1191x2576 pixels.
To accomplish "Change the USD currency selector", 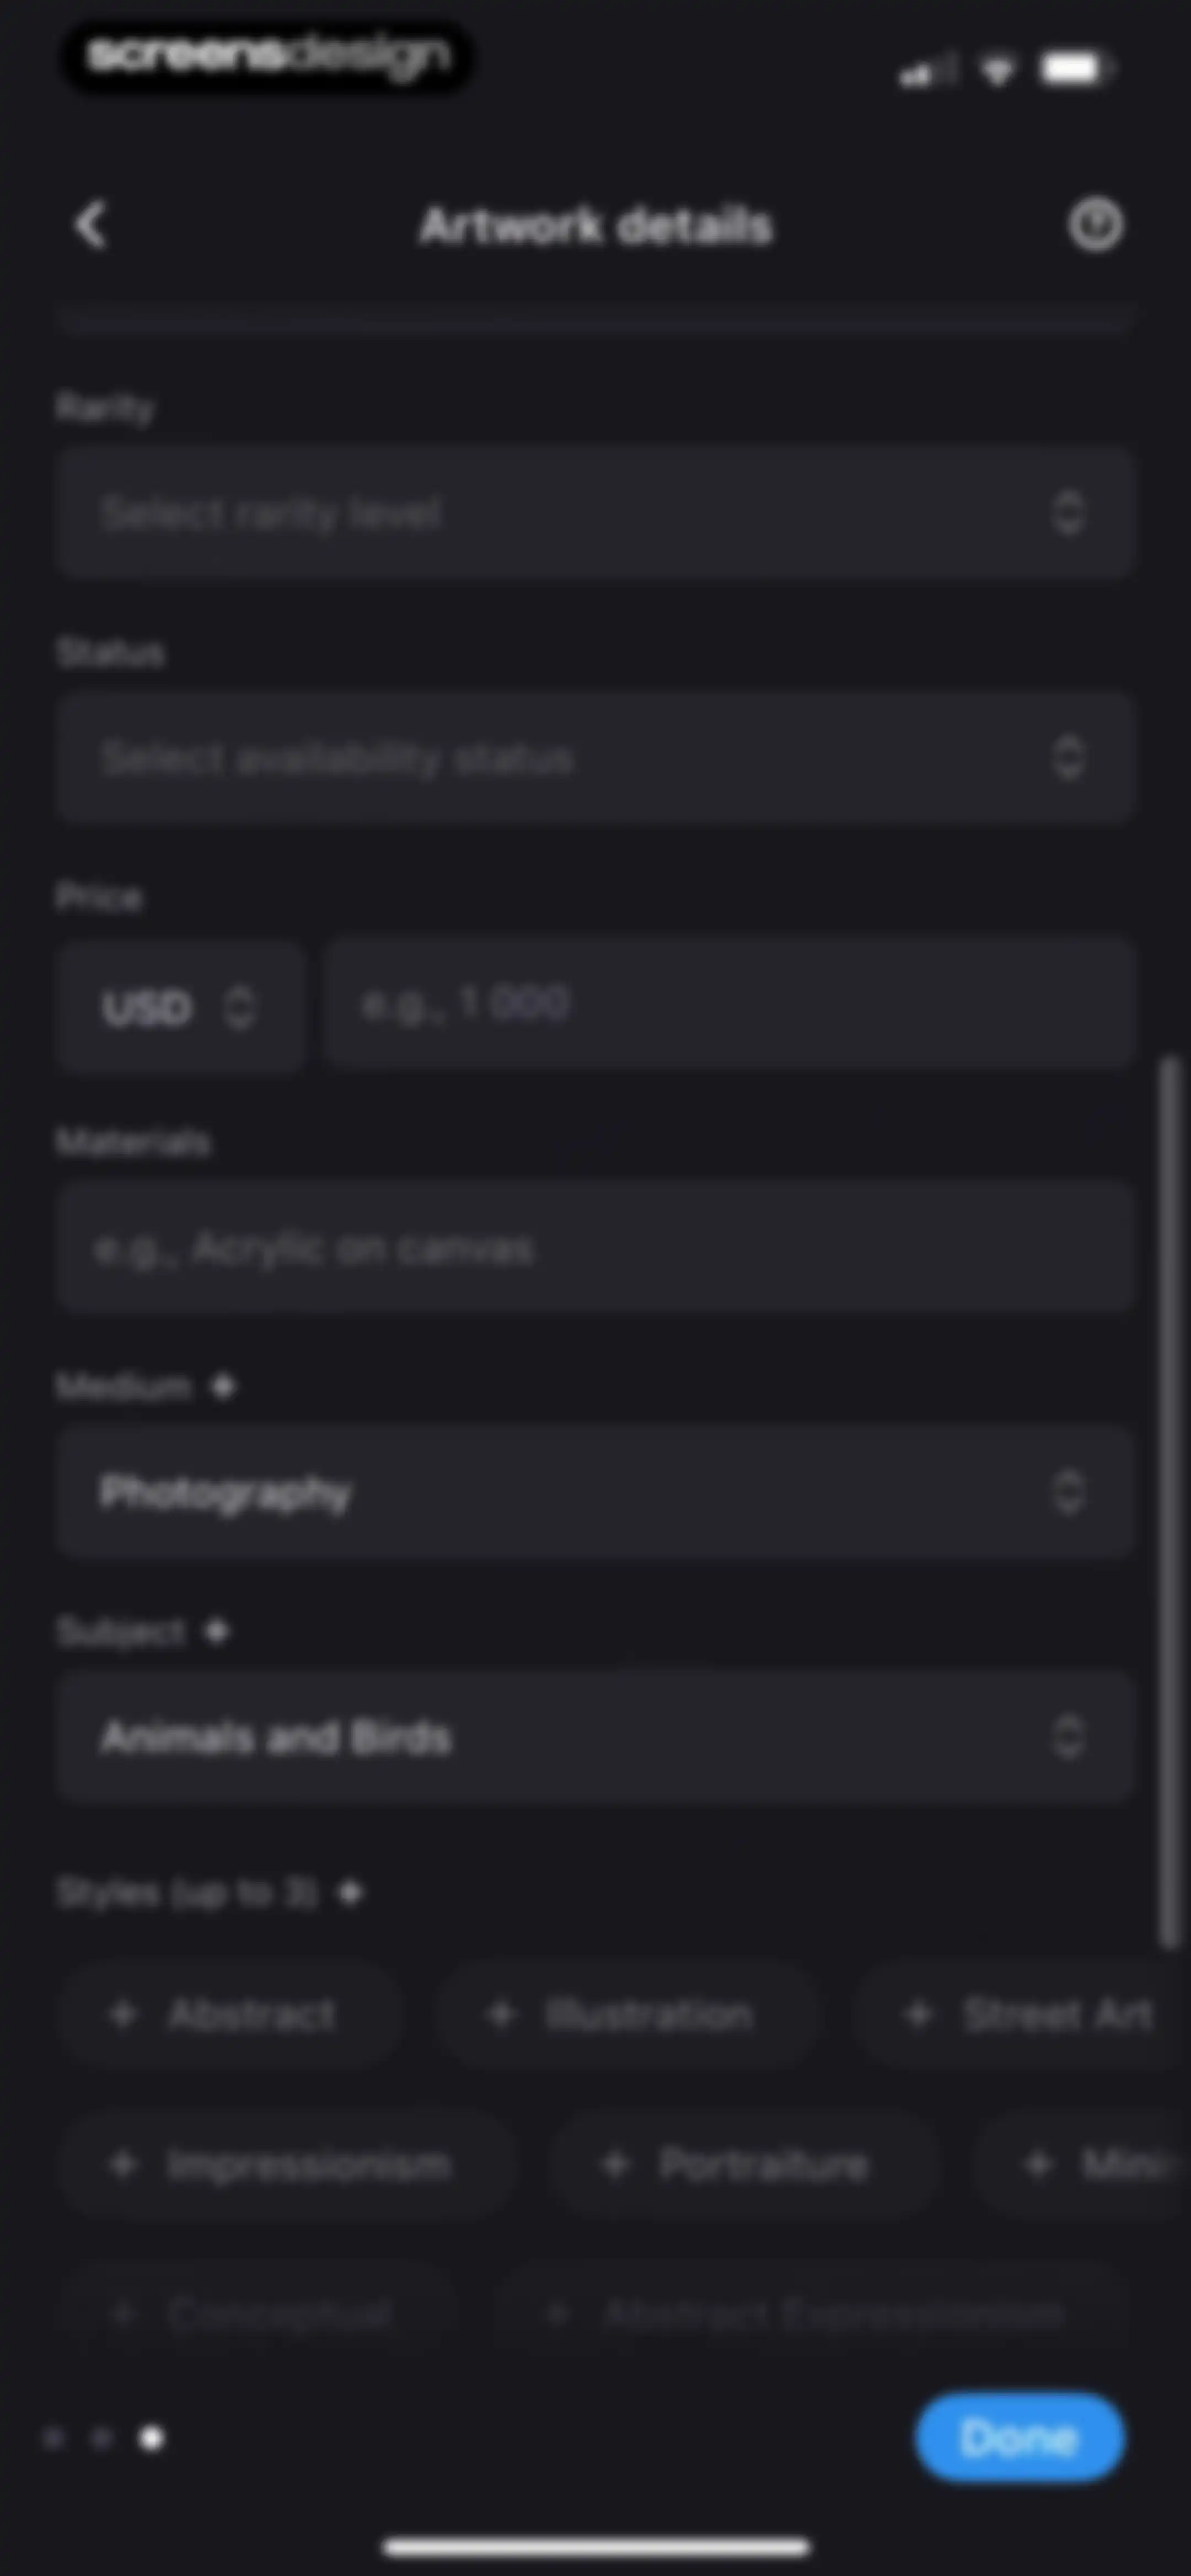I will click(181, 1006).
